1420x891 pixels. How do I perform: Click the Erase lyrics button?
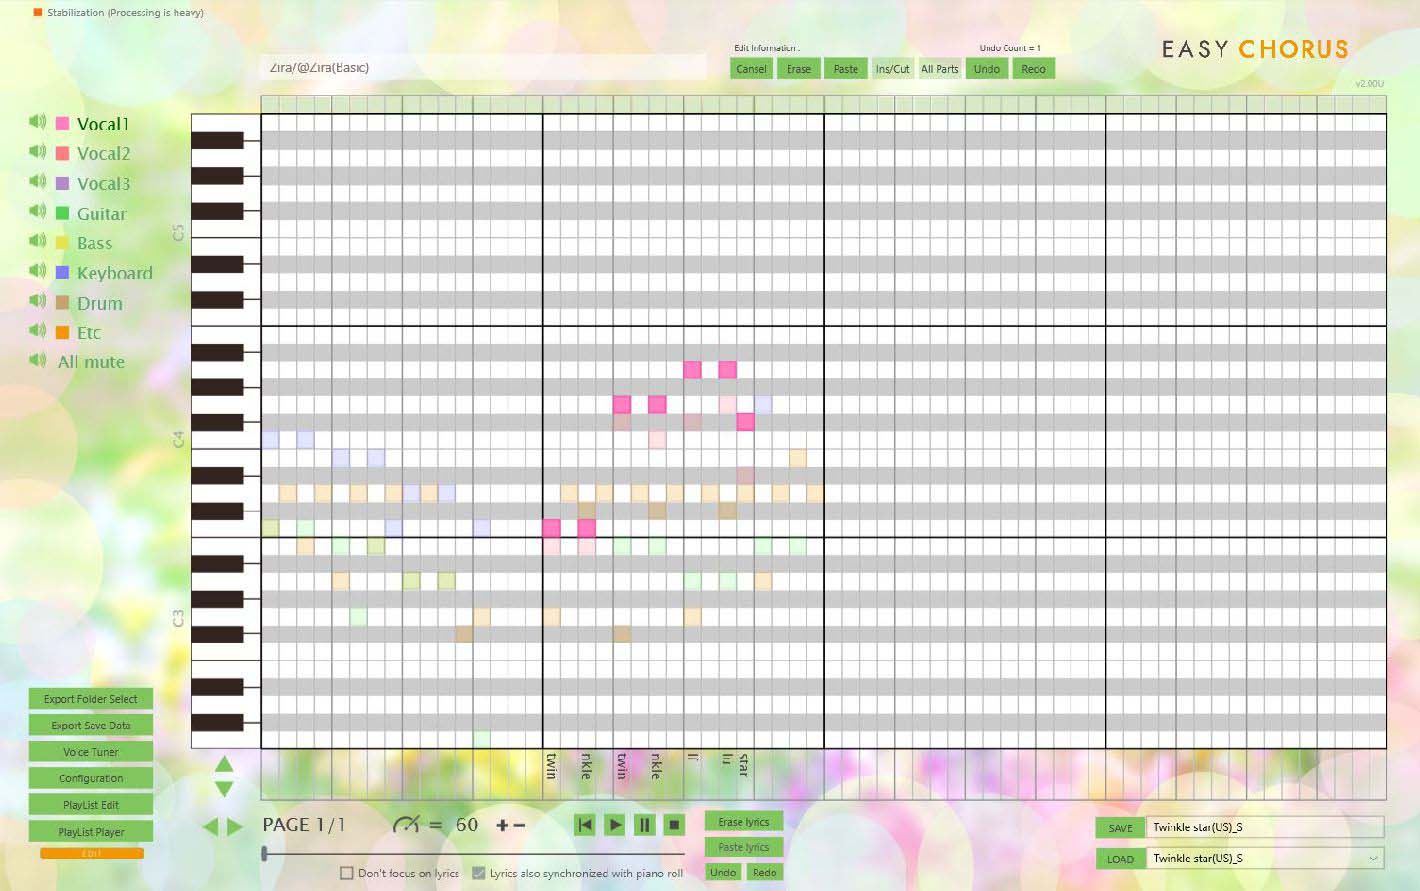743,821
